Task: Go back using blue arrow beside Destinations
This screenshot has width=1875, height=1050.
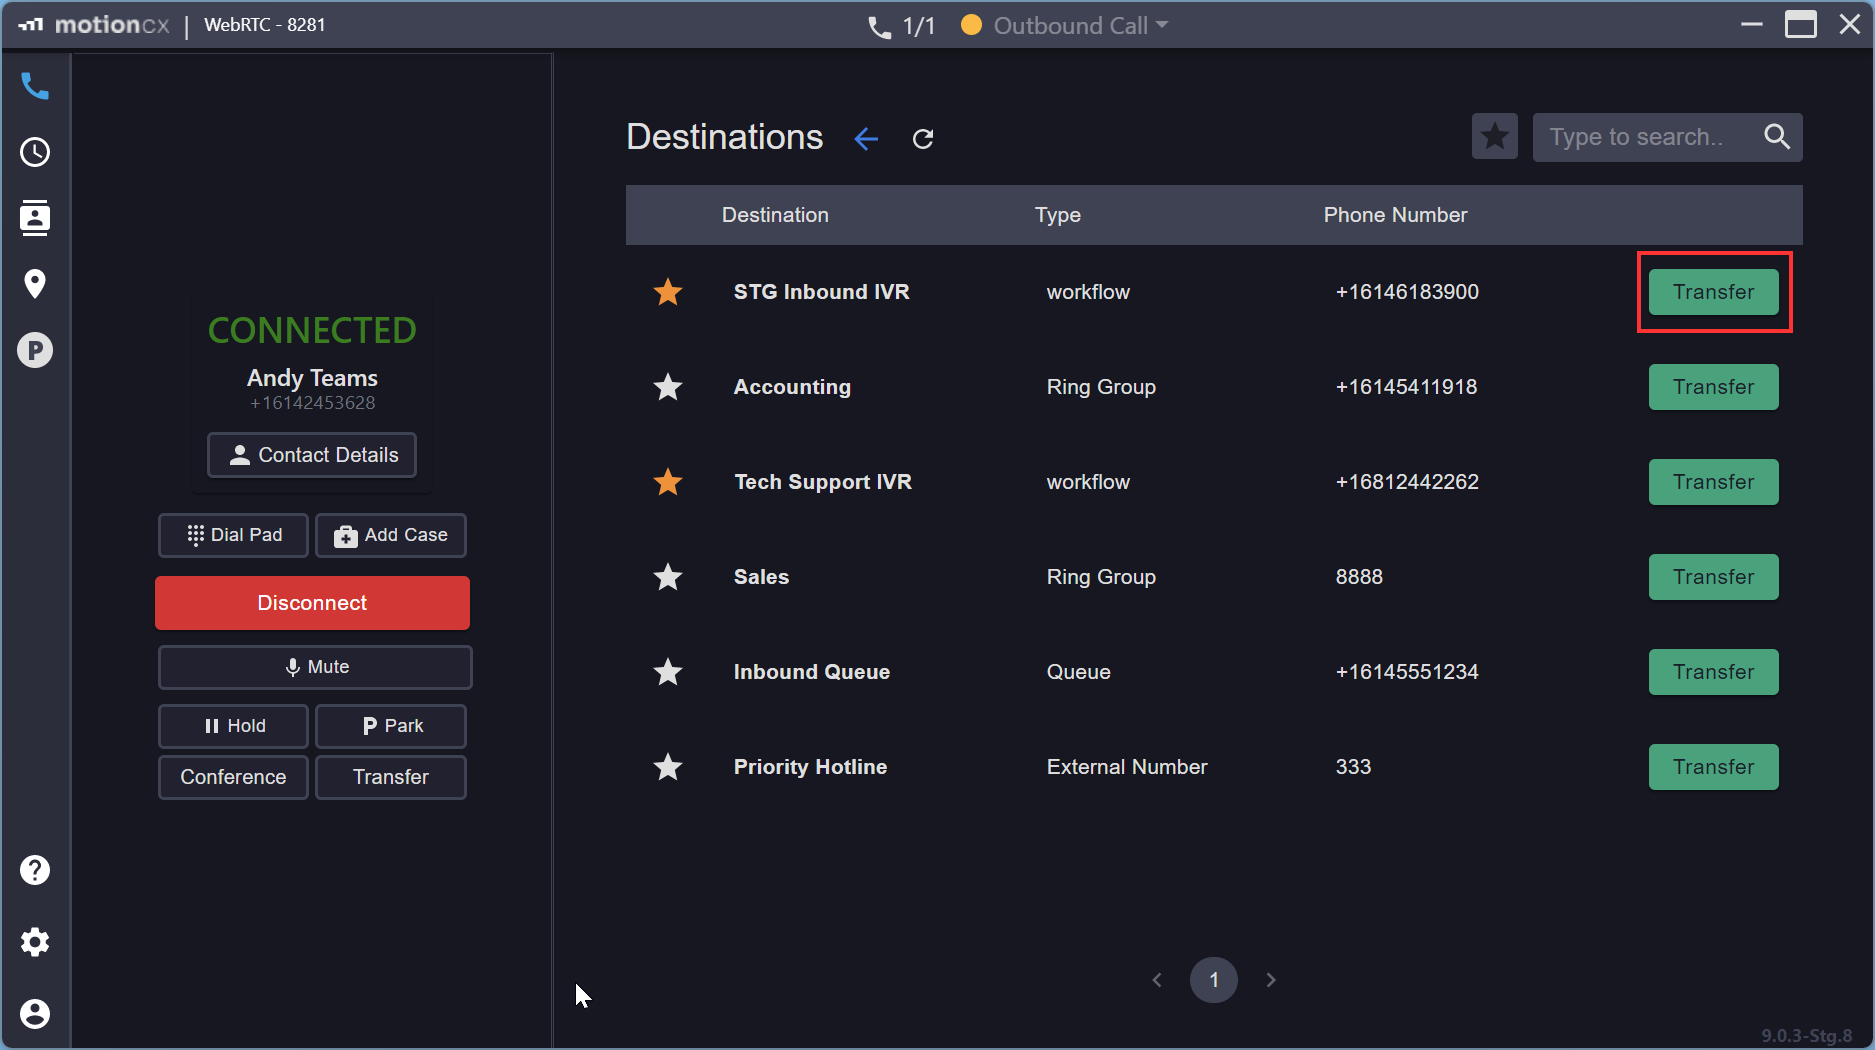Action: [x=866, y=139]
